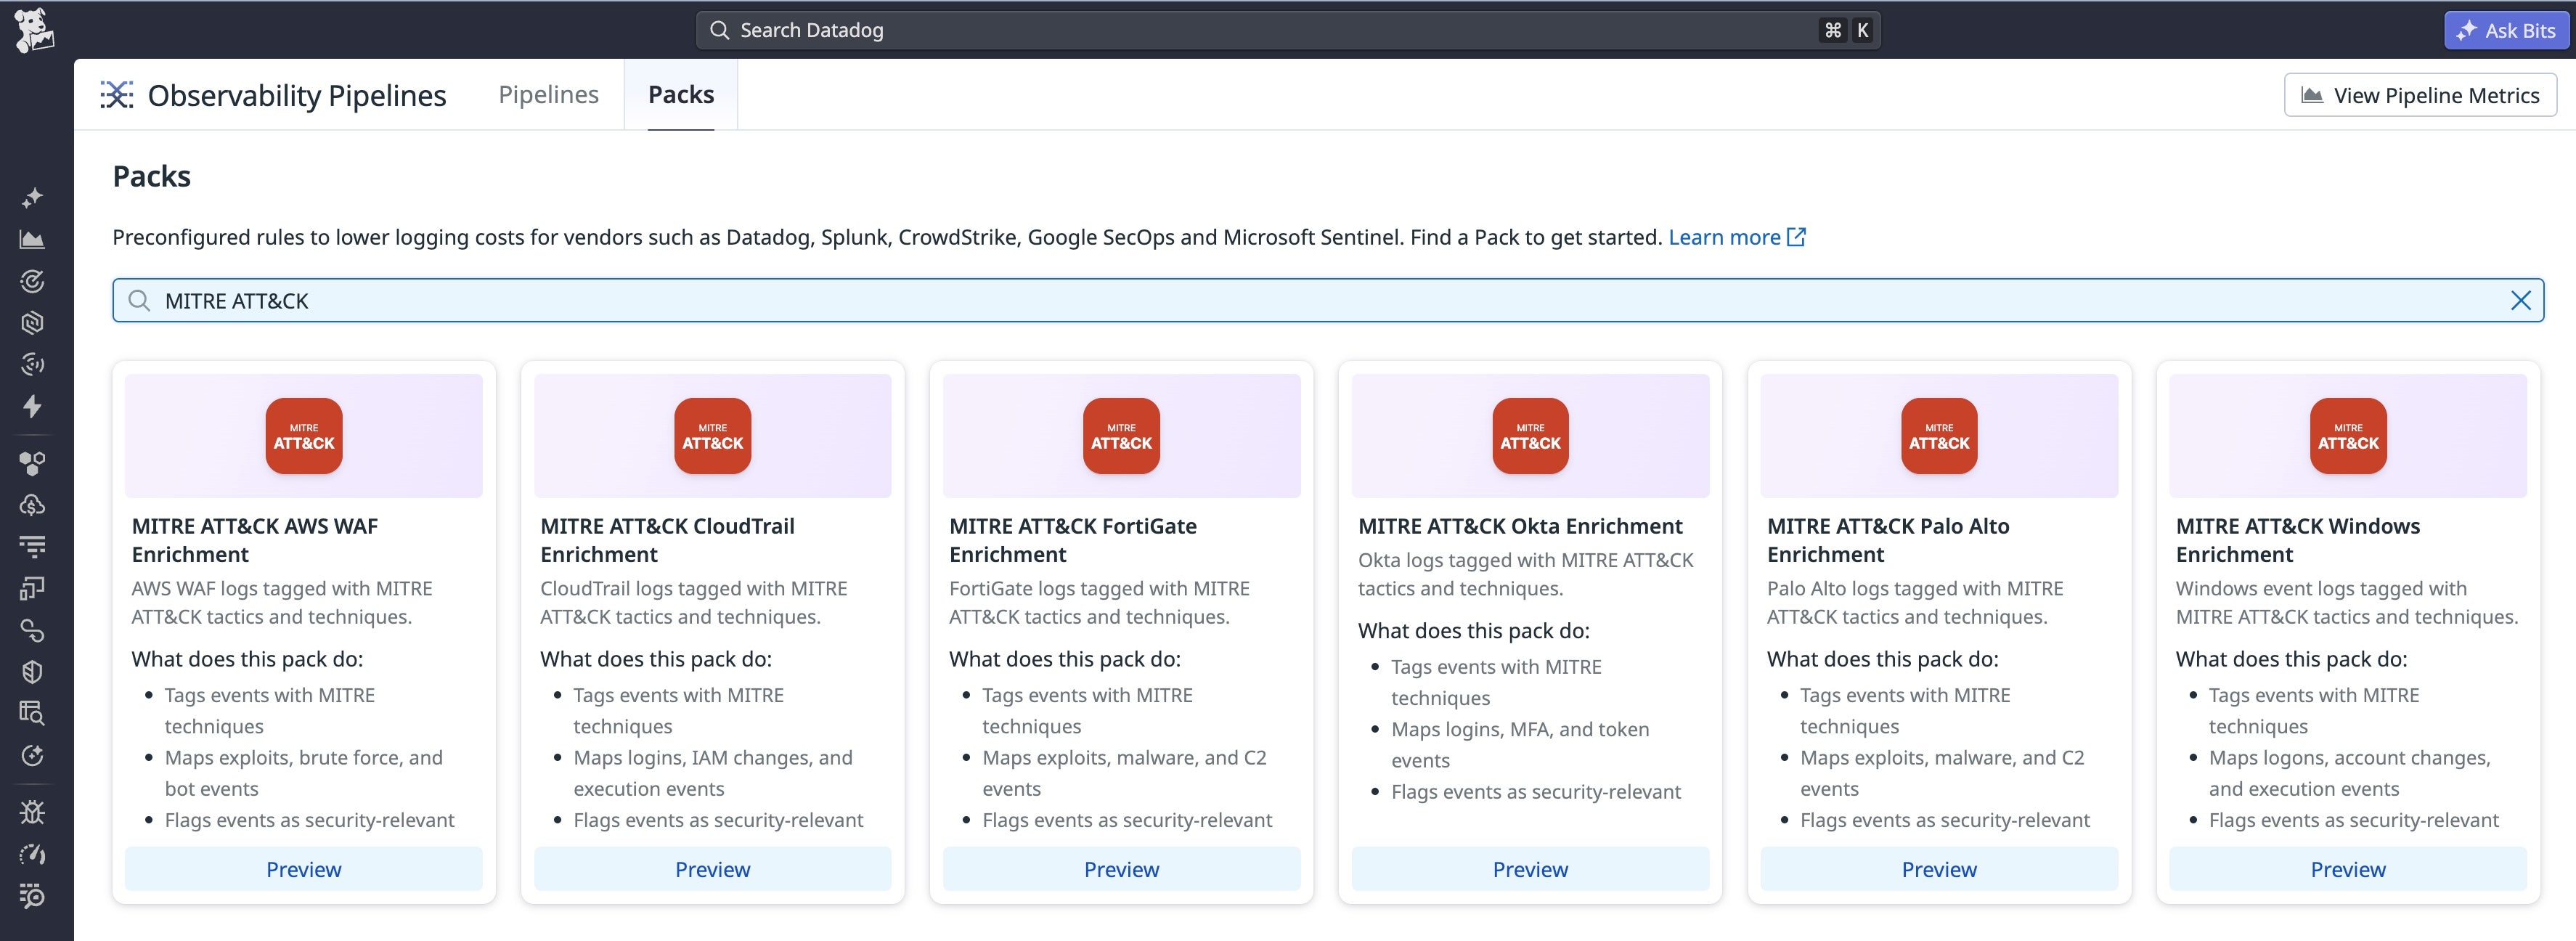Preview the AWS WAF Enrichment pack
The image size is (2576, 941).
coord(304,869)
